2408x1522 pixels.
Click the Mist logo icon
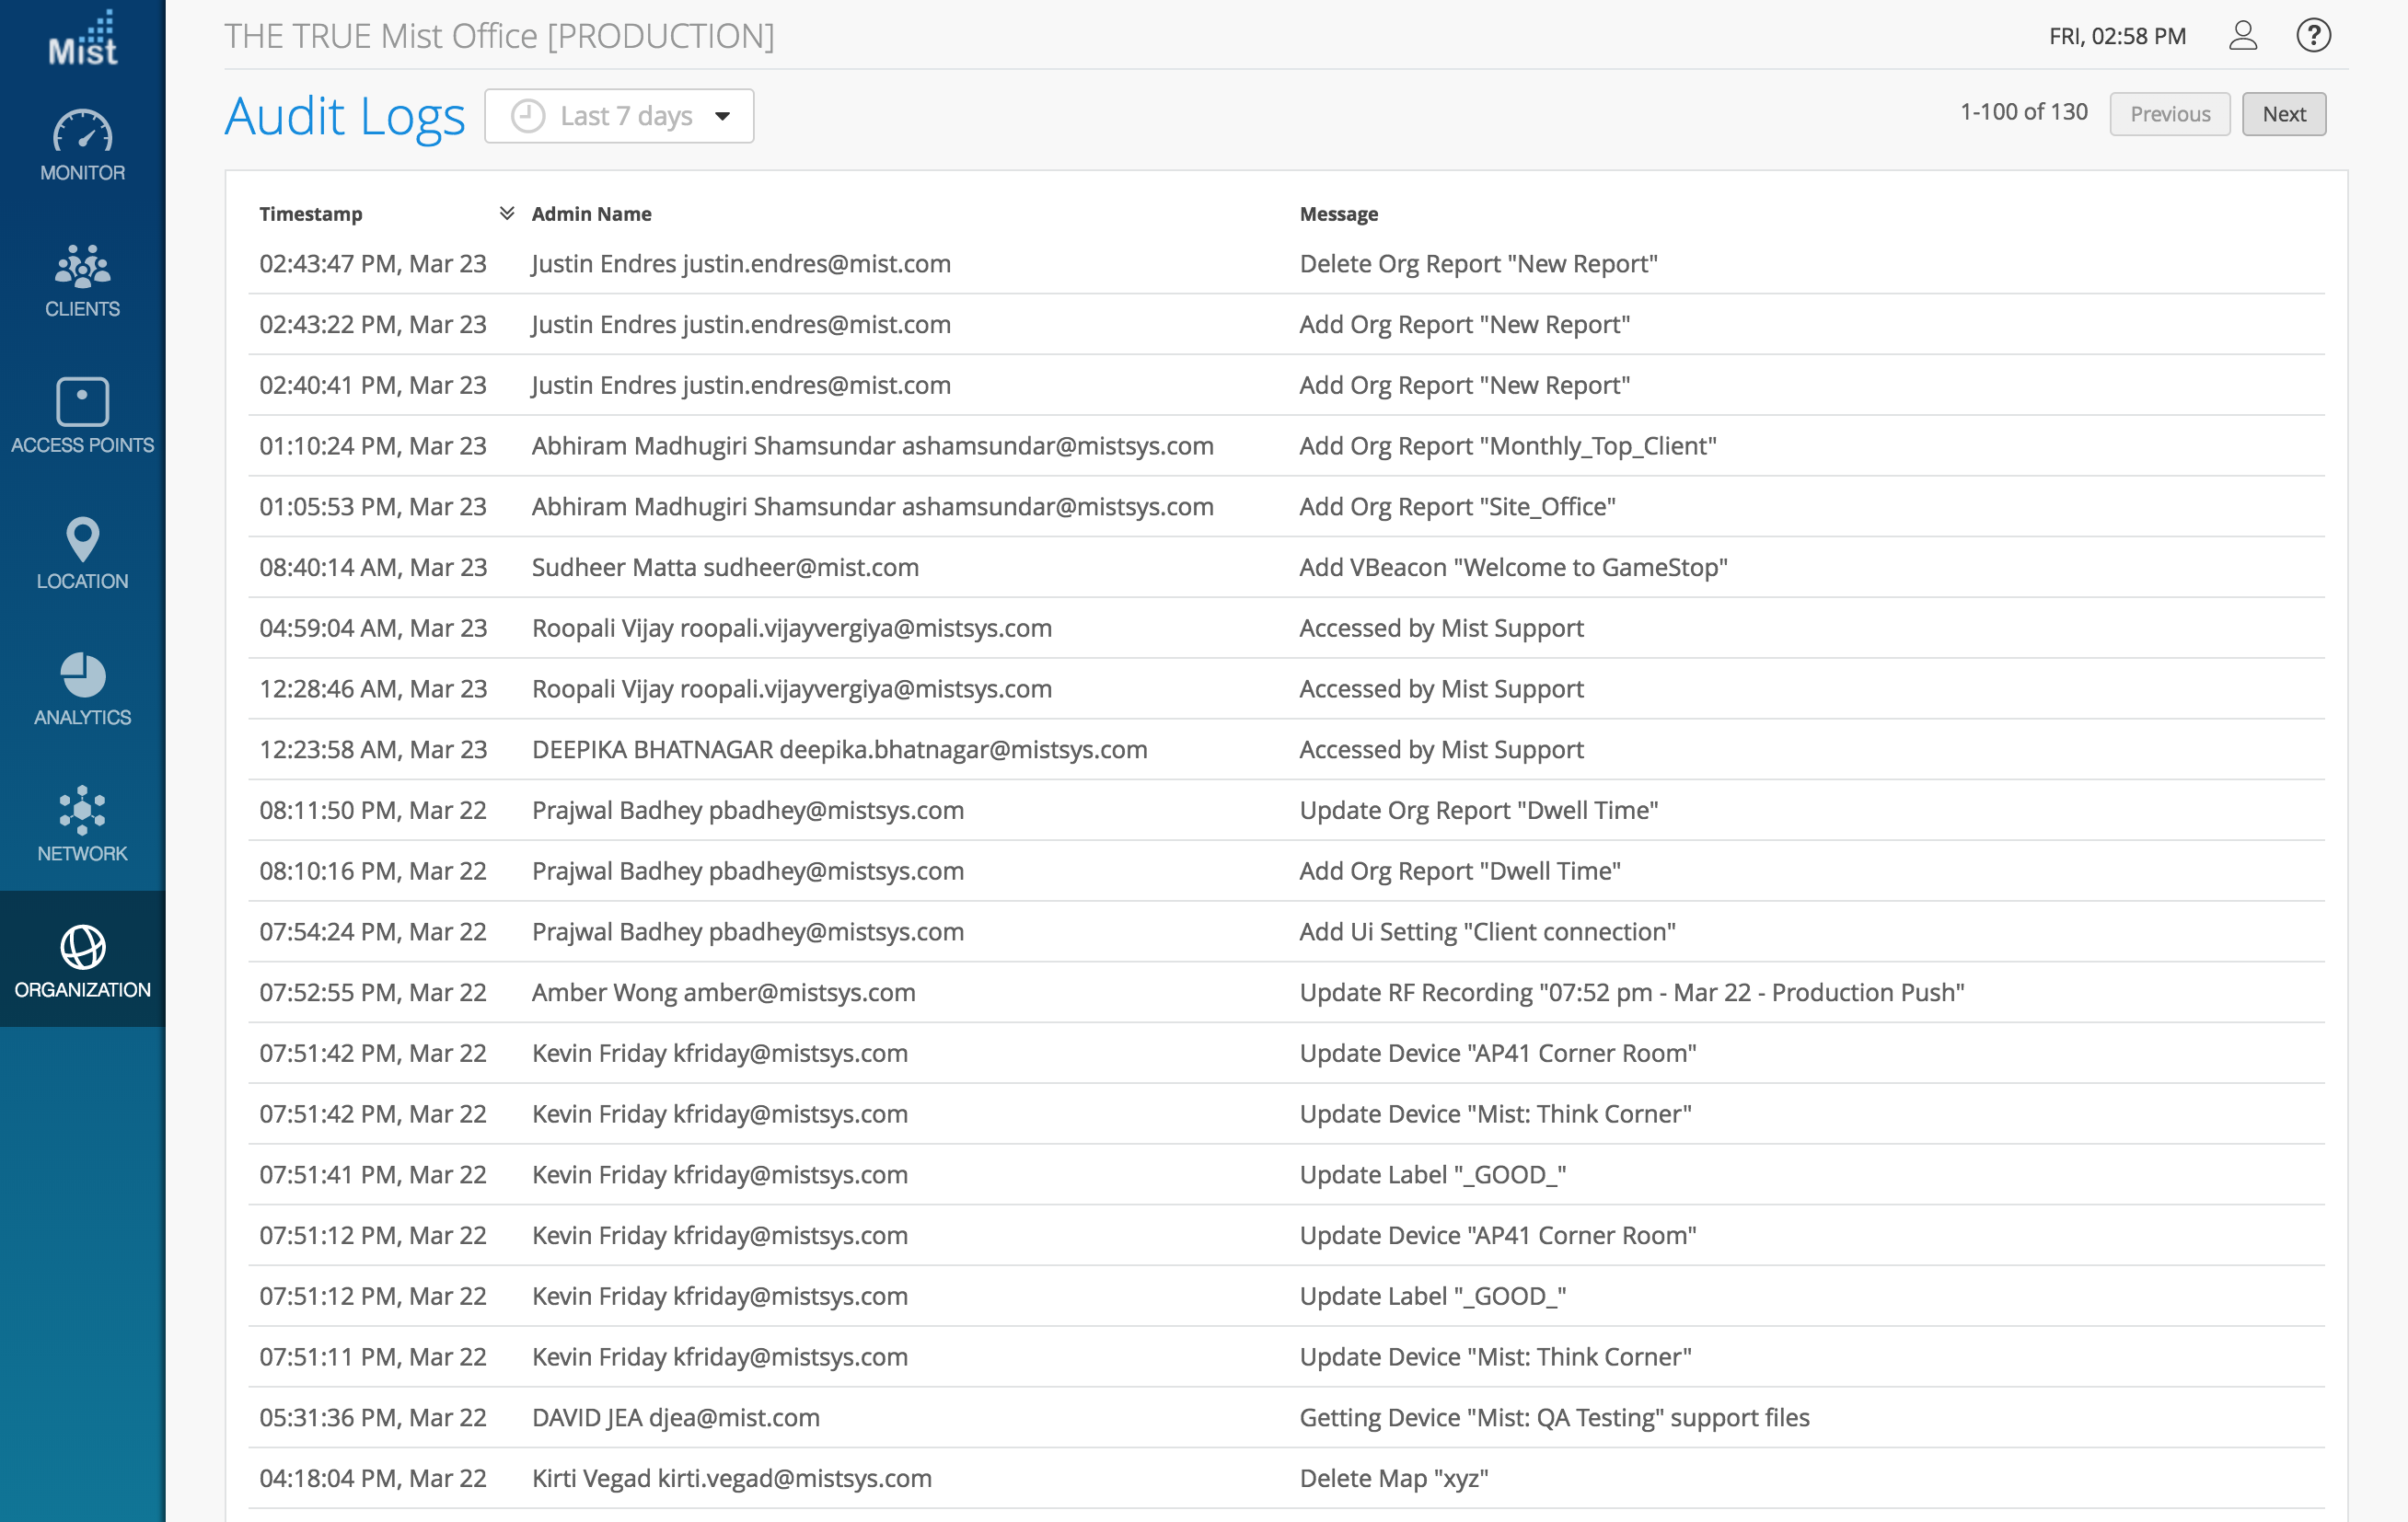click(83, 39)
